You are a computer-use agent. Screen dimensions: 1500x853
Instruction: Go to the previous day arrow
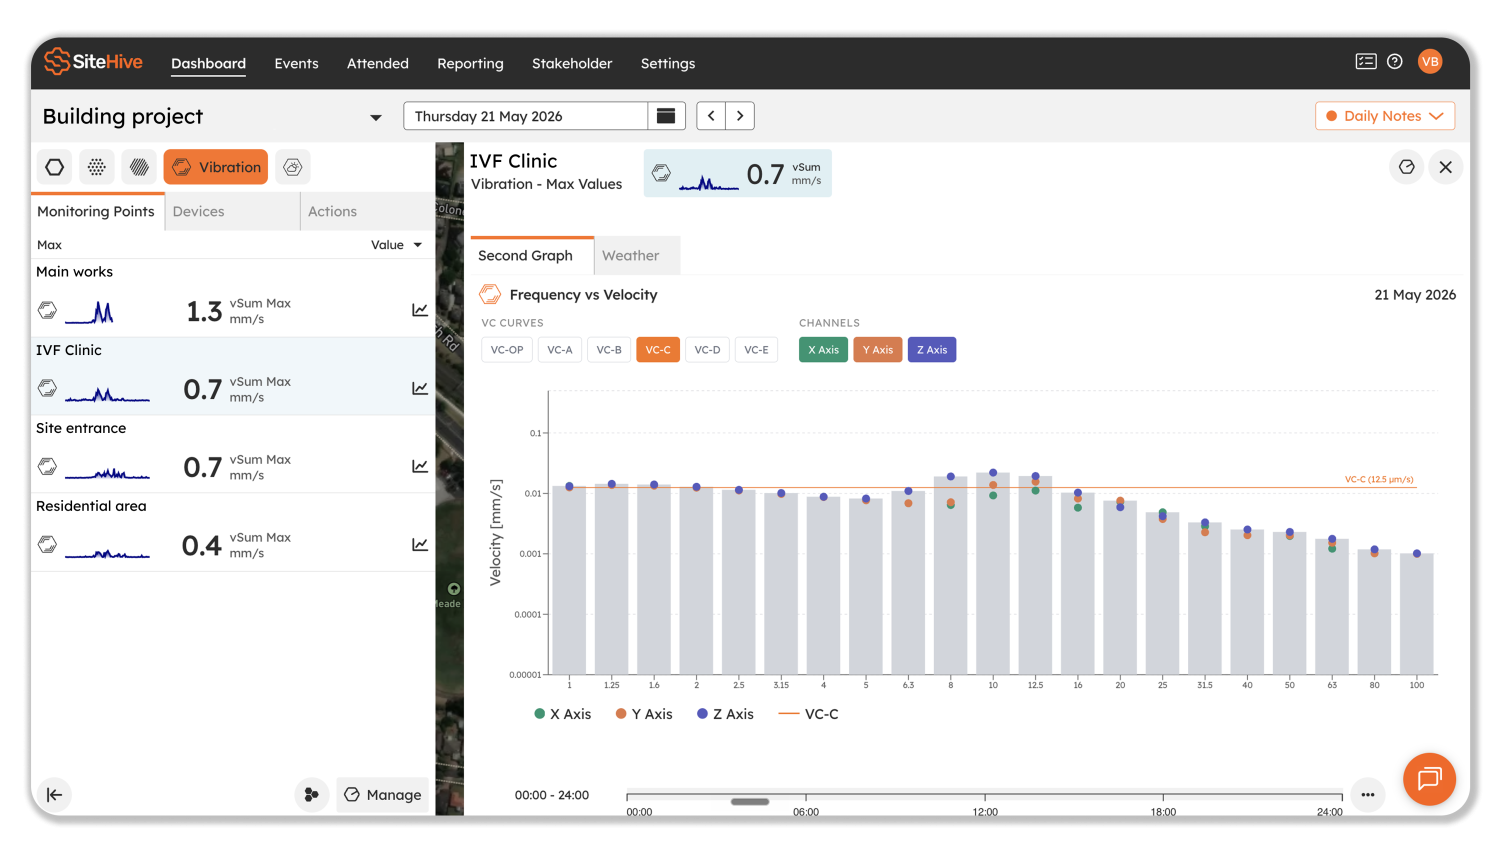(x=711, y=116)
